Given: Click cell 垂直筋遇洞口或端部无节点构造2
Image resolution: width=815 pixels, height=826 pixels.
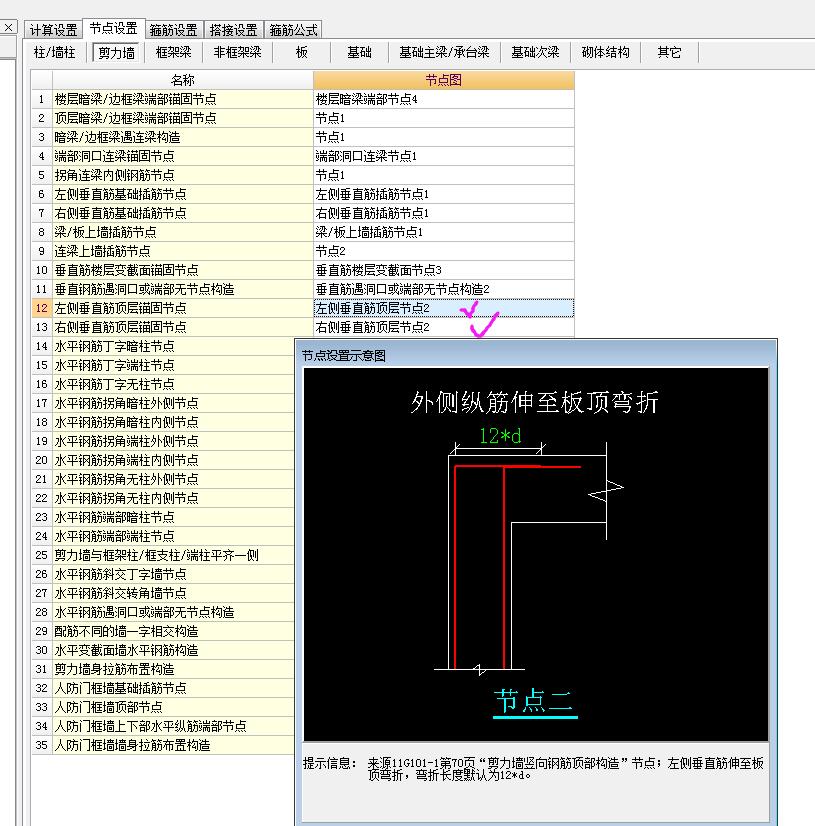Looking at the screenshot, I should (x=444, y=289).
